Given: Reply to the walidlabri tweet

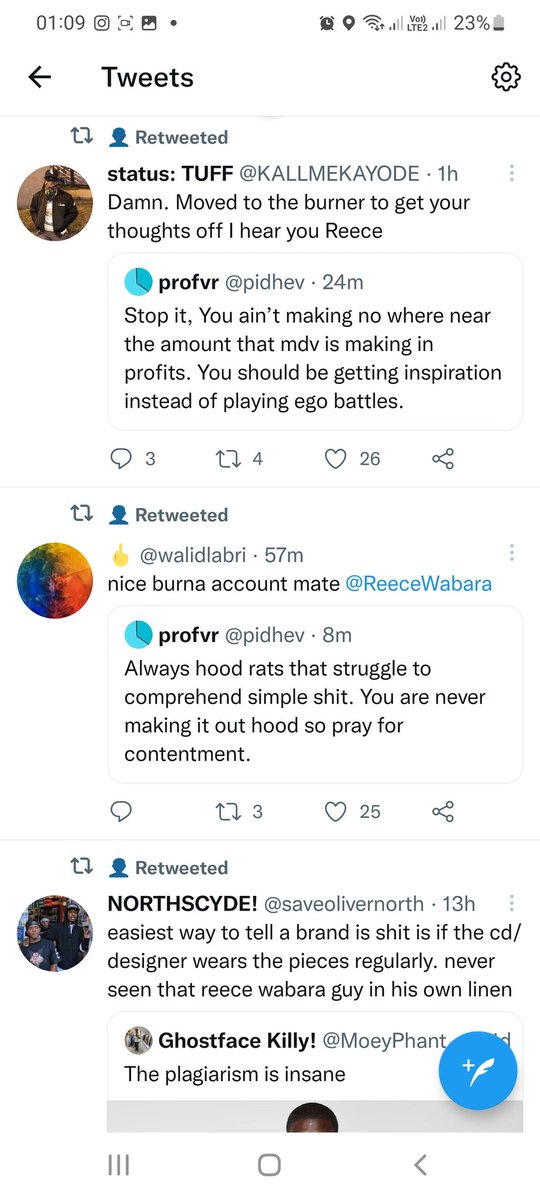Looking at the screenshot, I should click(x=120, y=811).
